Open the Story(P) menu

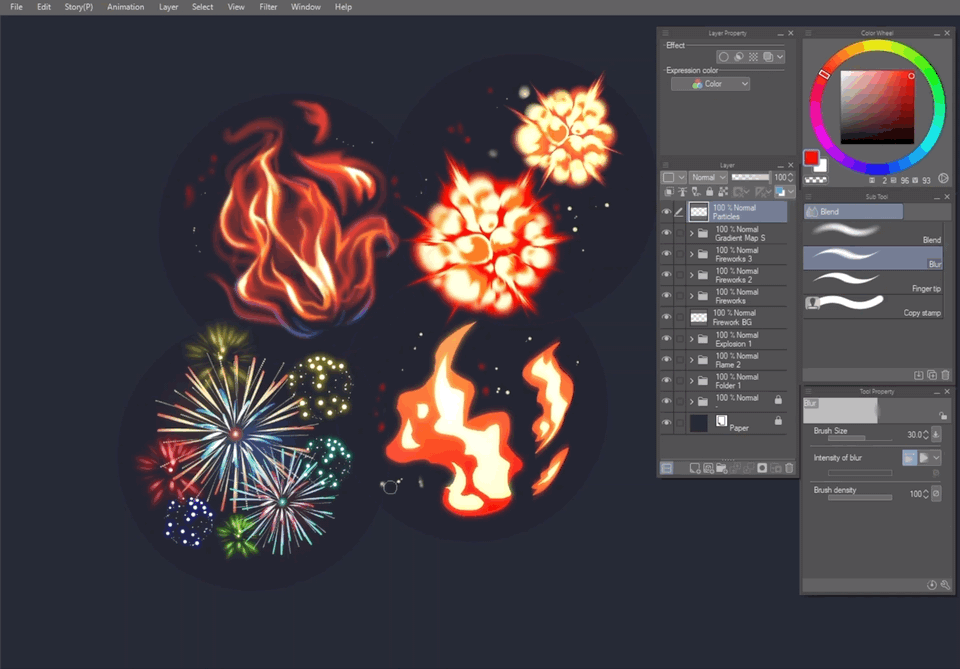click(79, 7)
